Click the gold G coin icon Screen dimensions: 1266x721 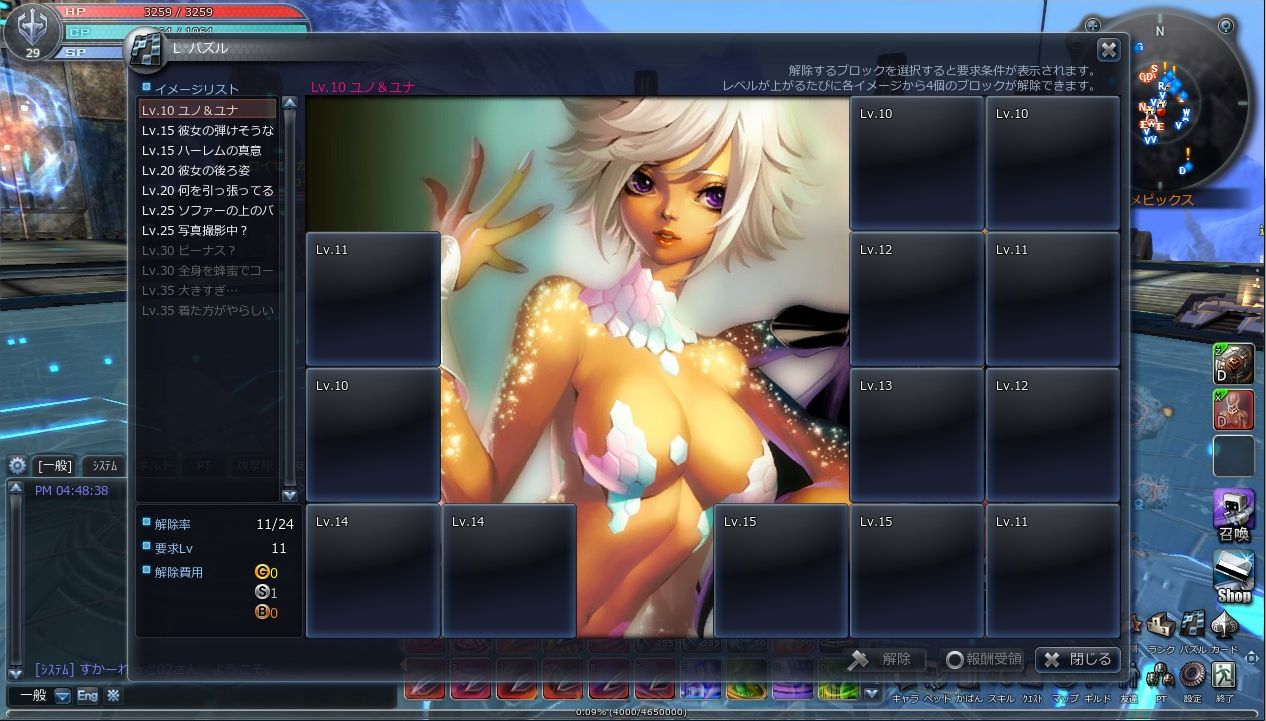(x=262, y=572)
